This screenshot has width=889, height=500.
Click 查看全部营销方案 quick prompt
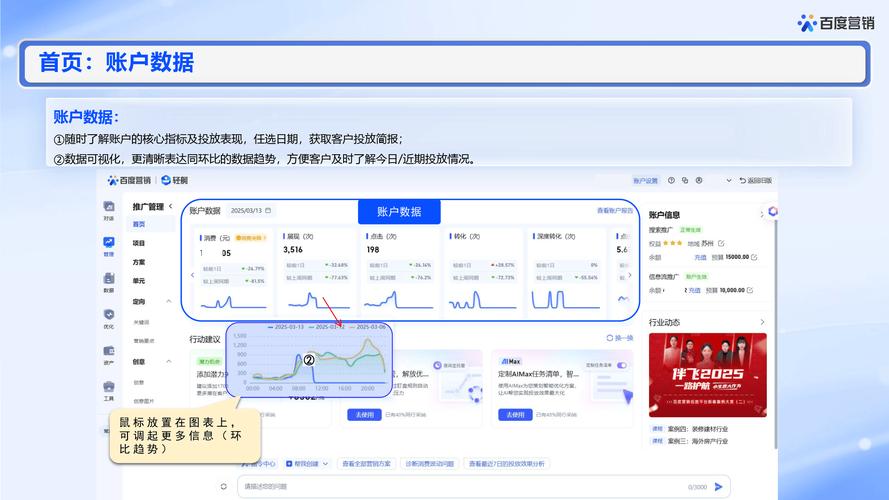(x=366, y=464)
